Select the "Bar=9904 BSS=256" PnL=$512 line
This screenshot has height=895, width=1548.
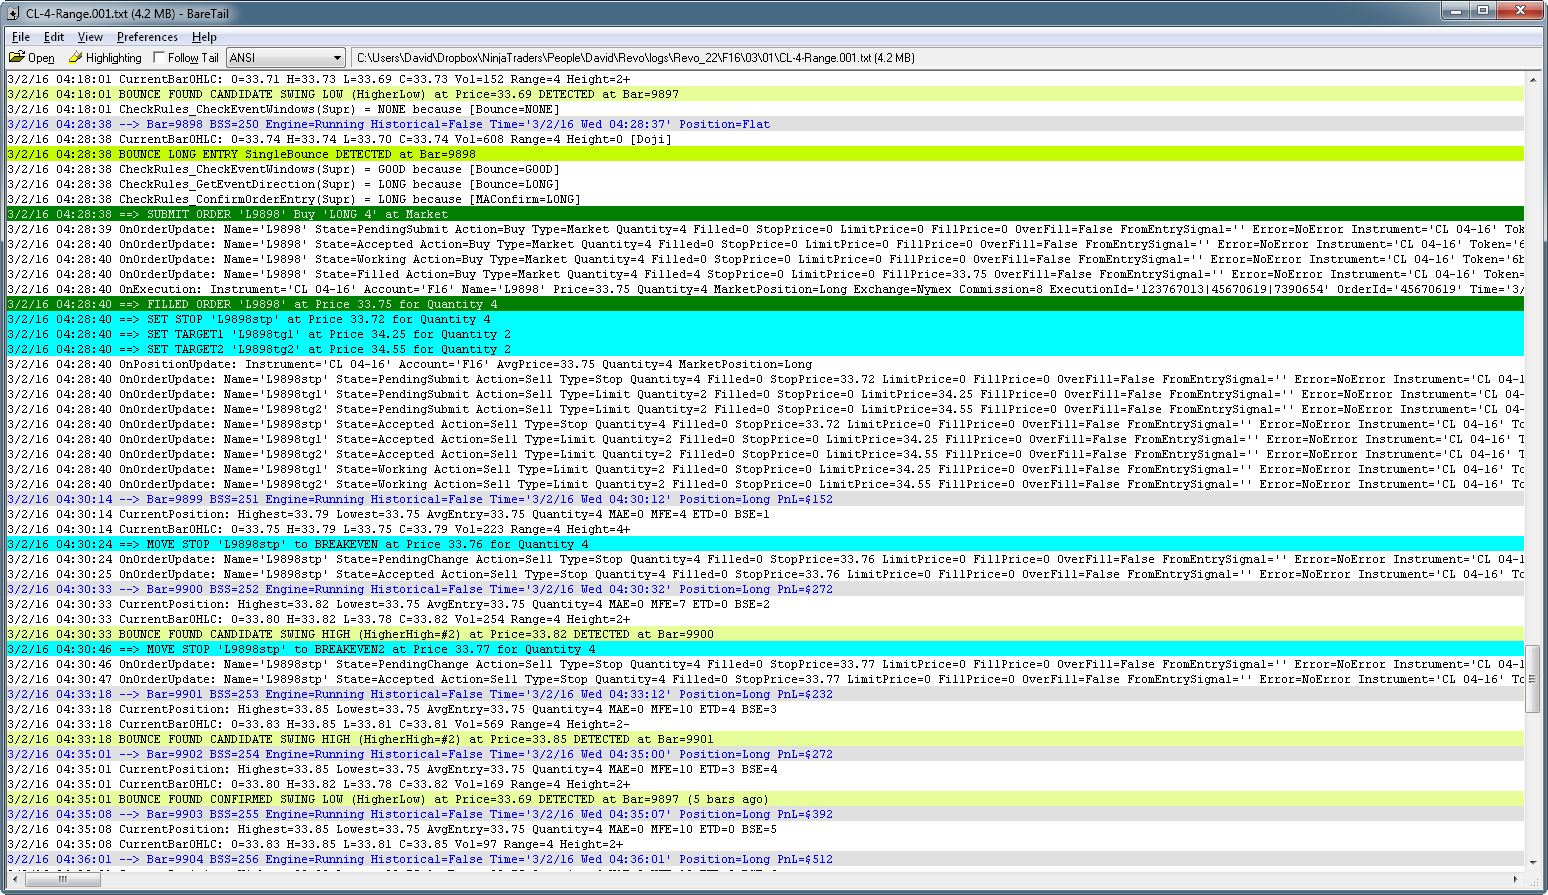pos(765,859)
